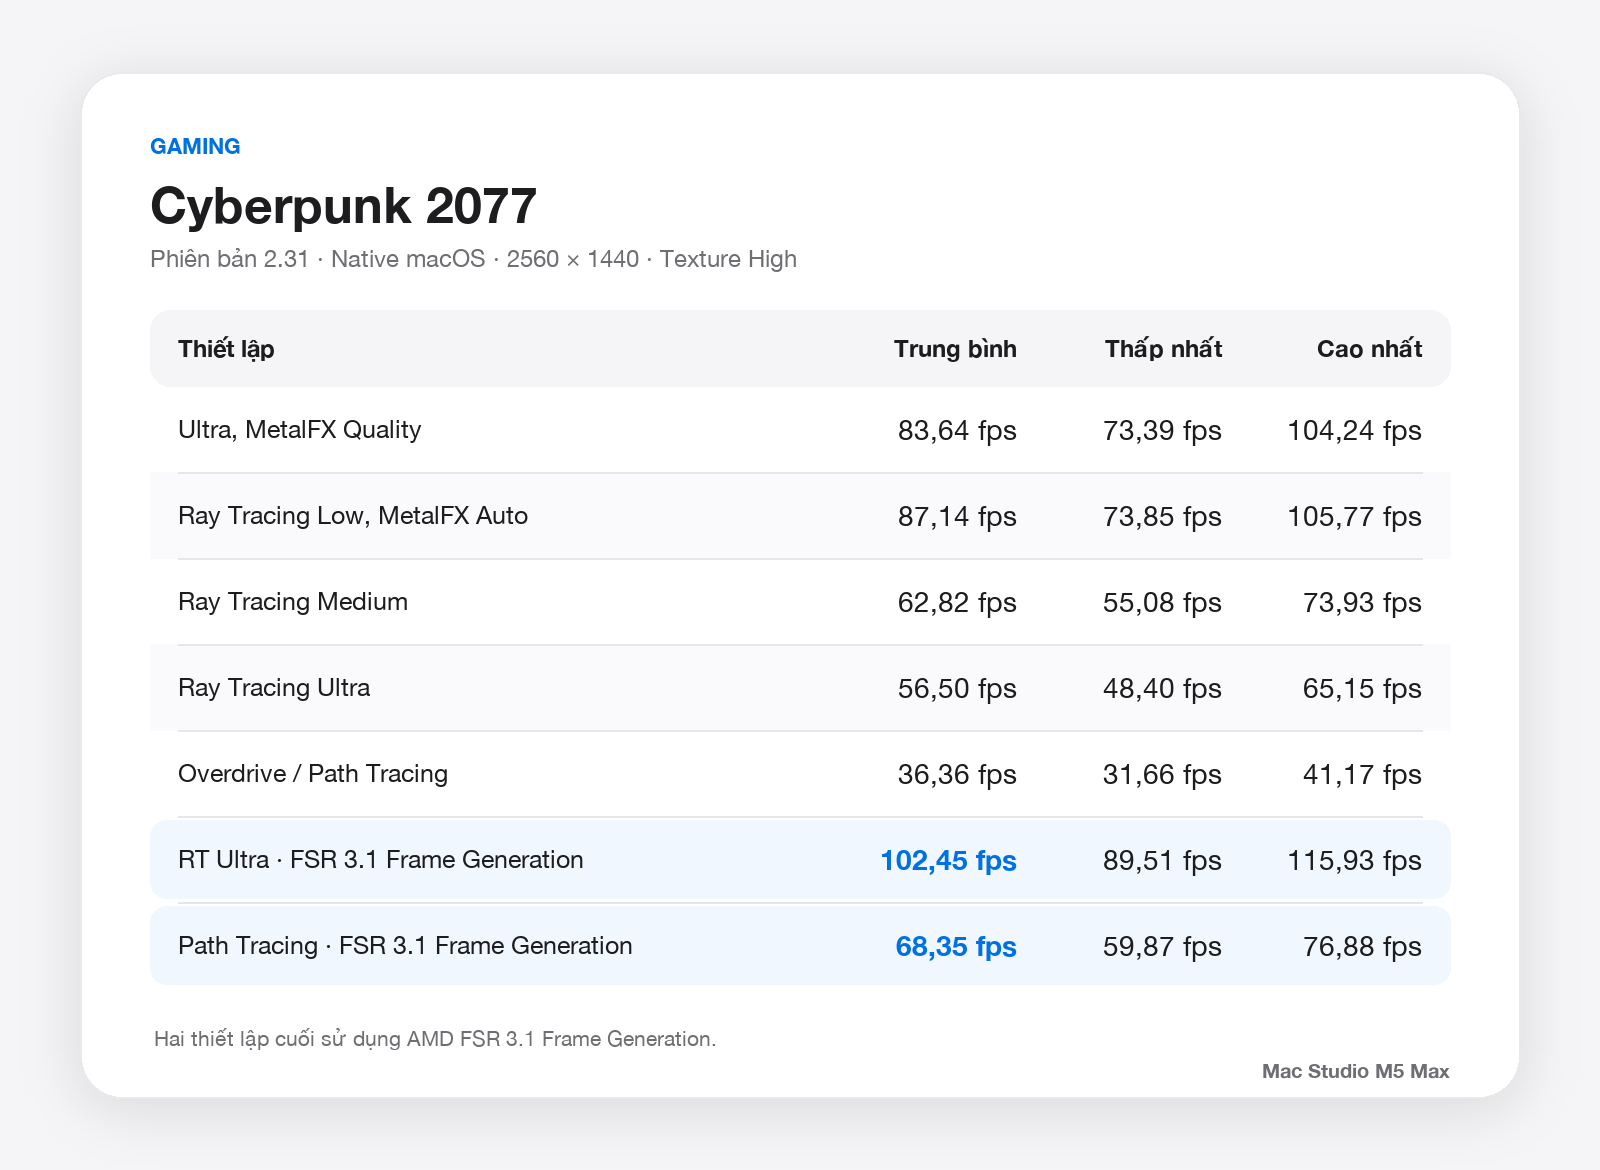This screenshot has width=1600, height=1170.
Task: Click the 55,08 fps minimum value
Action: point(1162,602)
